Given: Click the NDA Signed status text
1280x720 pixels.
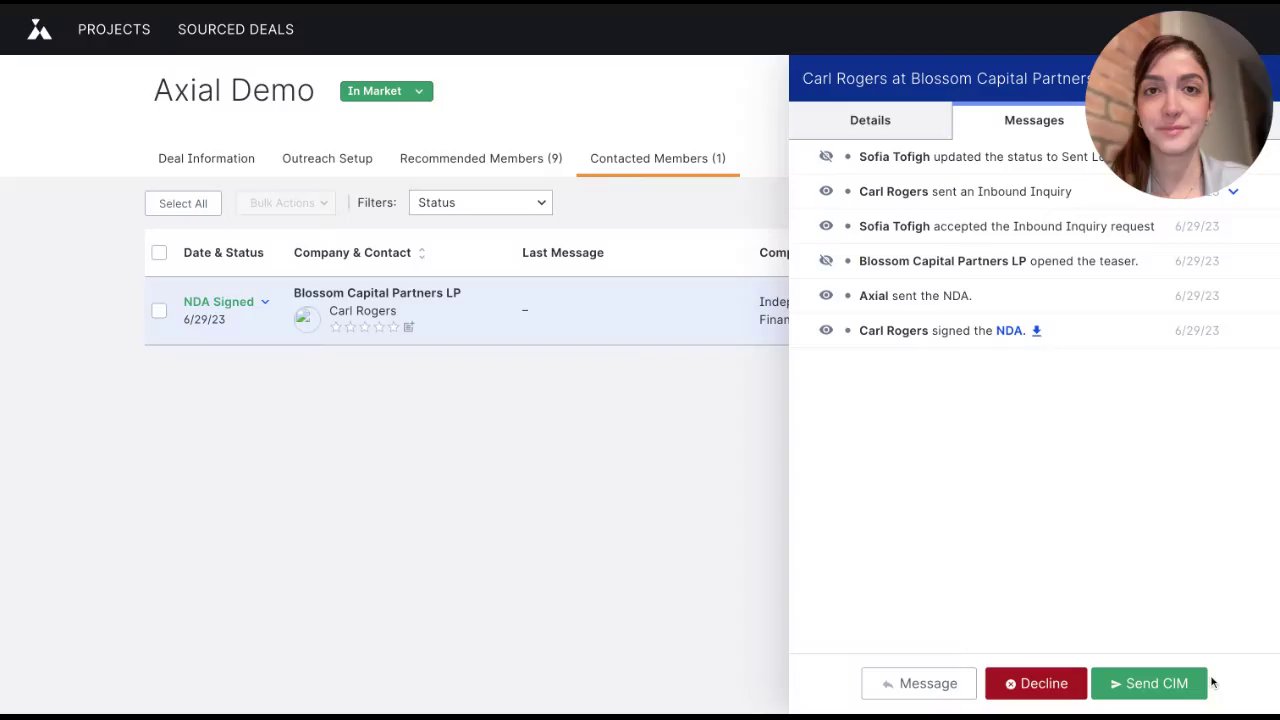Looking at the screenshot, I should point(218,302).
